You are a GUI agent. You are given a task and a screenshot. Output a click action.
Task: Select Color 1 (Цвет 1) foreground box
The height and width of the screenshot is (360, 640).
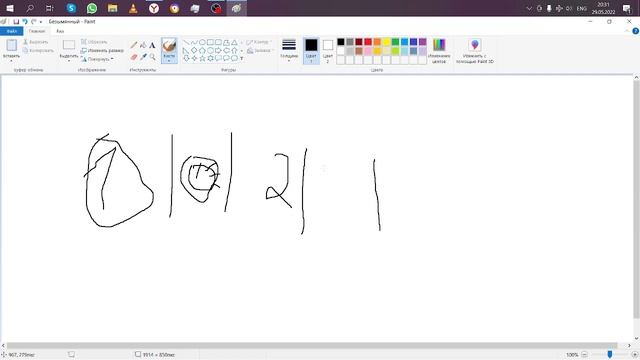pos(311,51)
